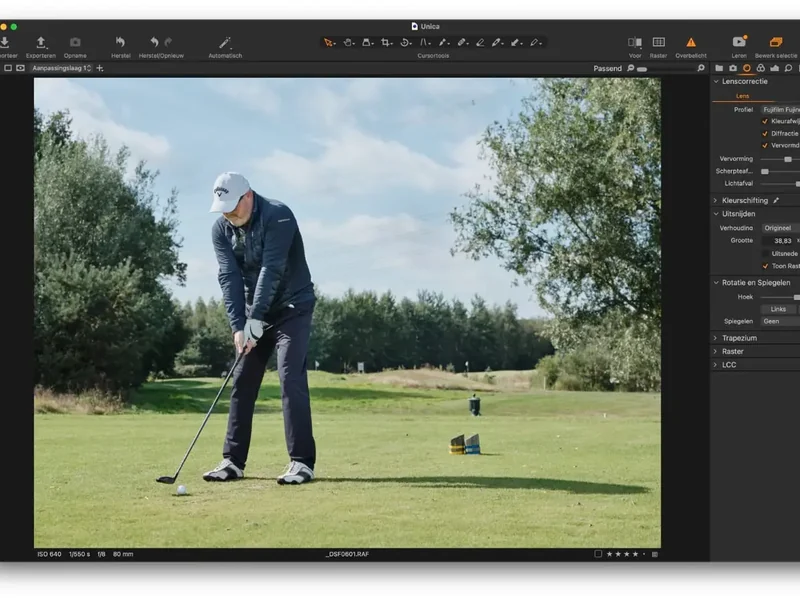Toggle the Toon Raster checkbox

coord(765,266)
